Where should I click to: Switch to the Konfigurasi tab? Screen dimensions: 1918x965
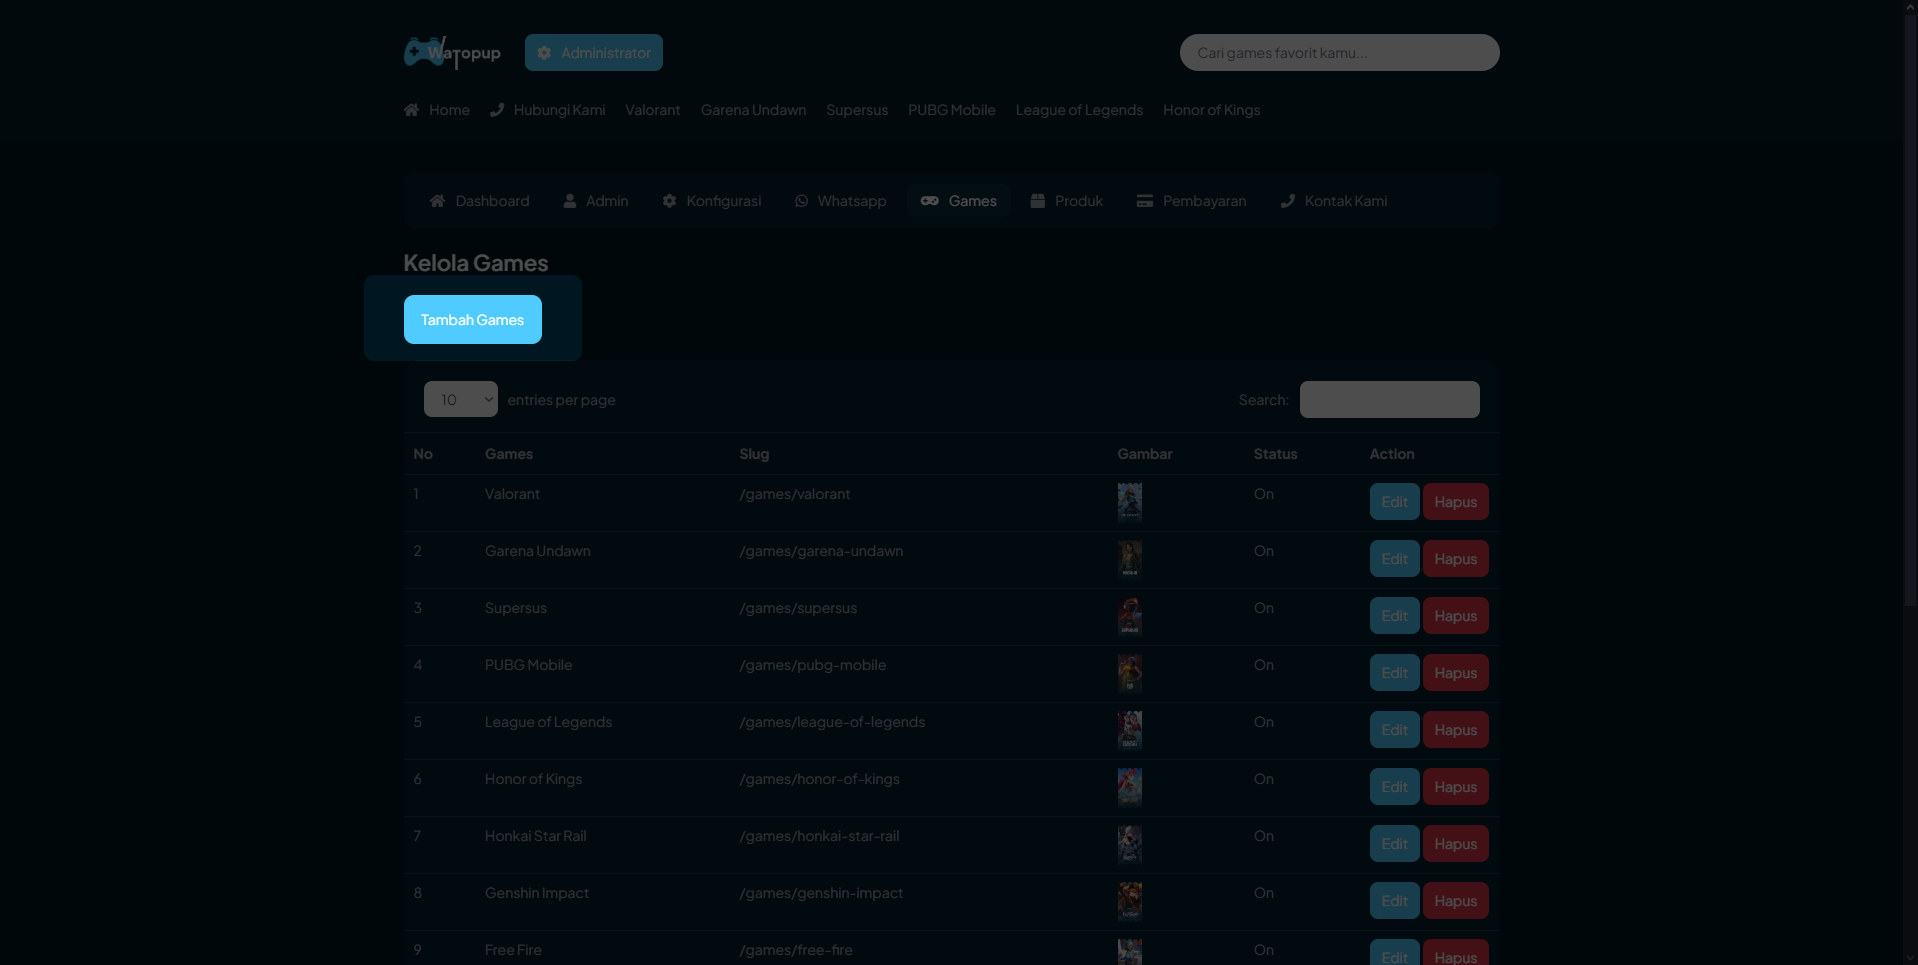(x=712, y=201)
